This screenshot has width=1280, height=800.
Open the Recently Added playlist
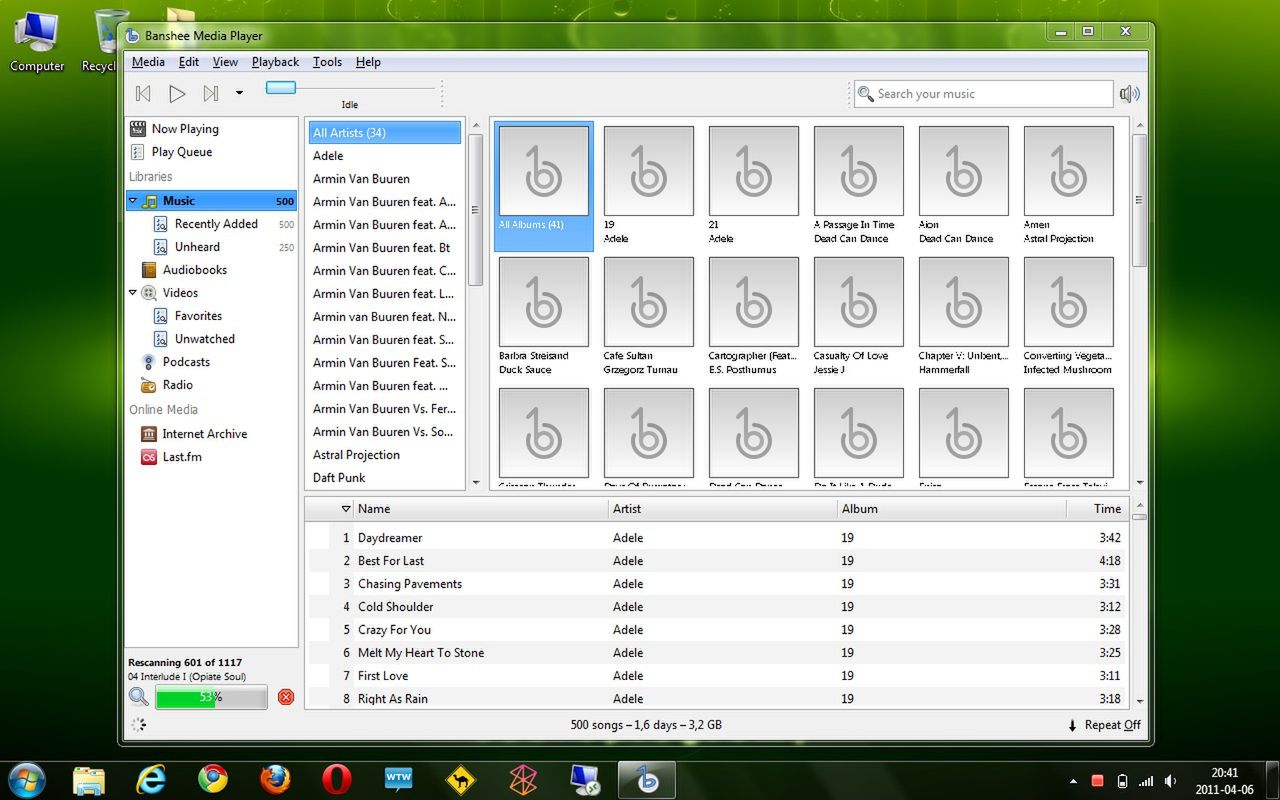click(x=216, y=224)
